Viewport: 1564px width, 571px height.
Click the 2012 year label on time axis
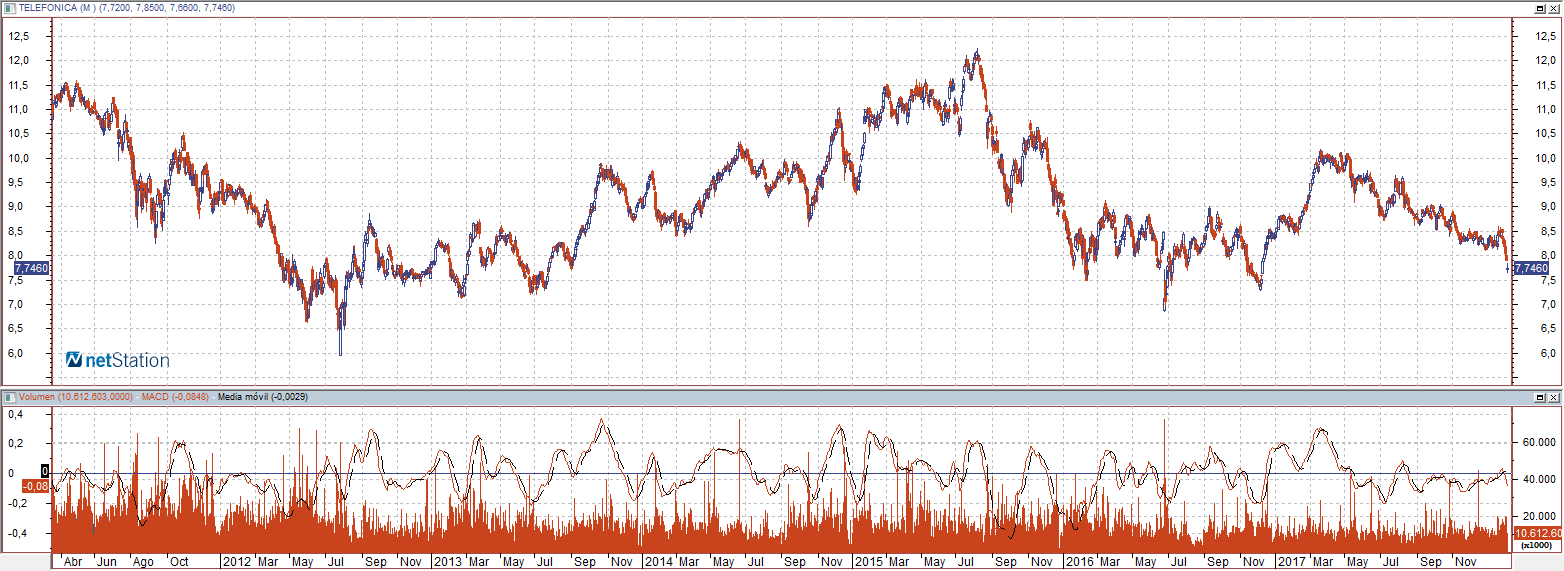[x=237, y=562]
